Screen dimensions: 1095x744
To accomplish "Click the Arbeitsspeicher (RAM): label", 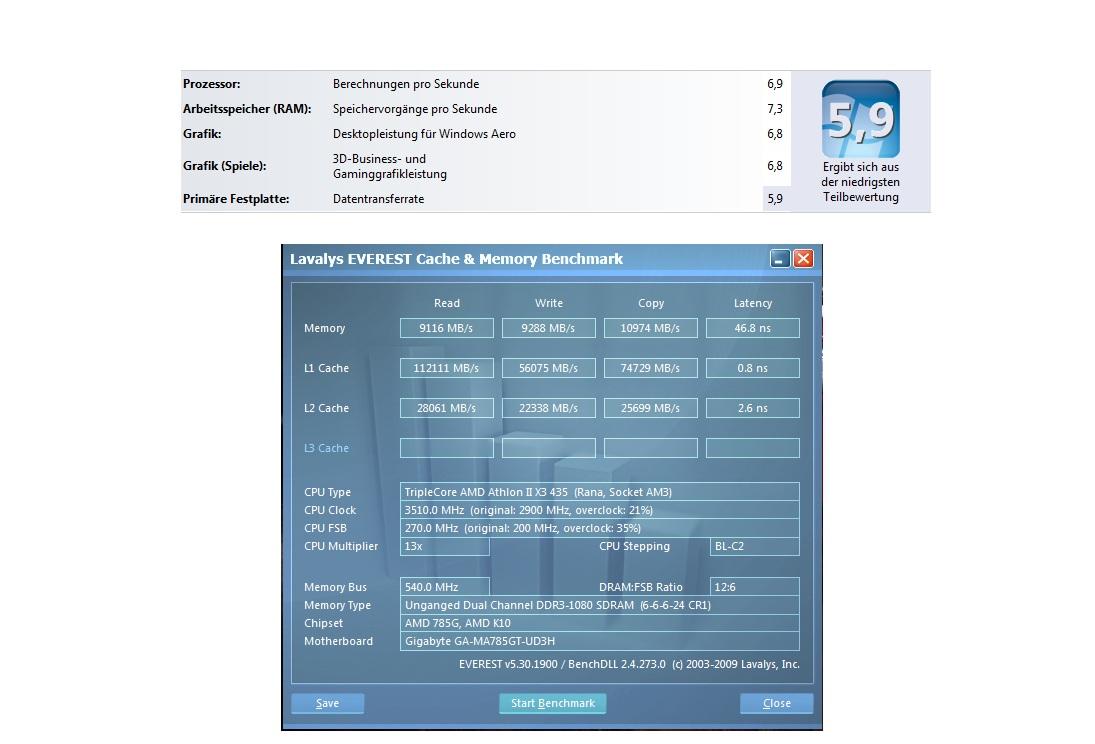I will click(x=247, y=109).
